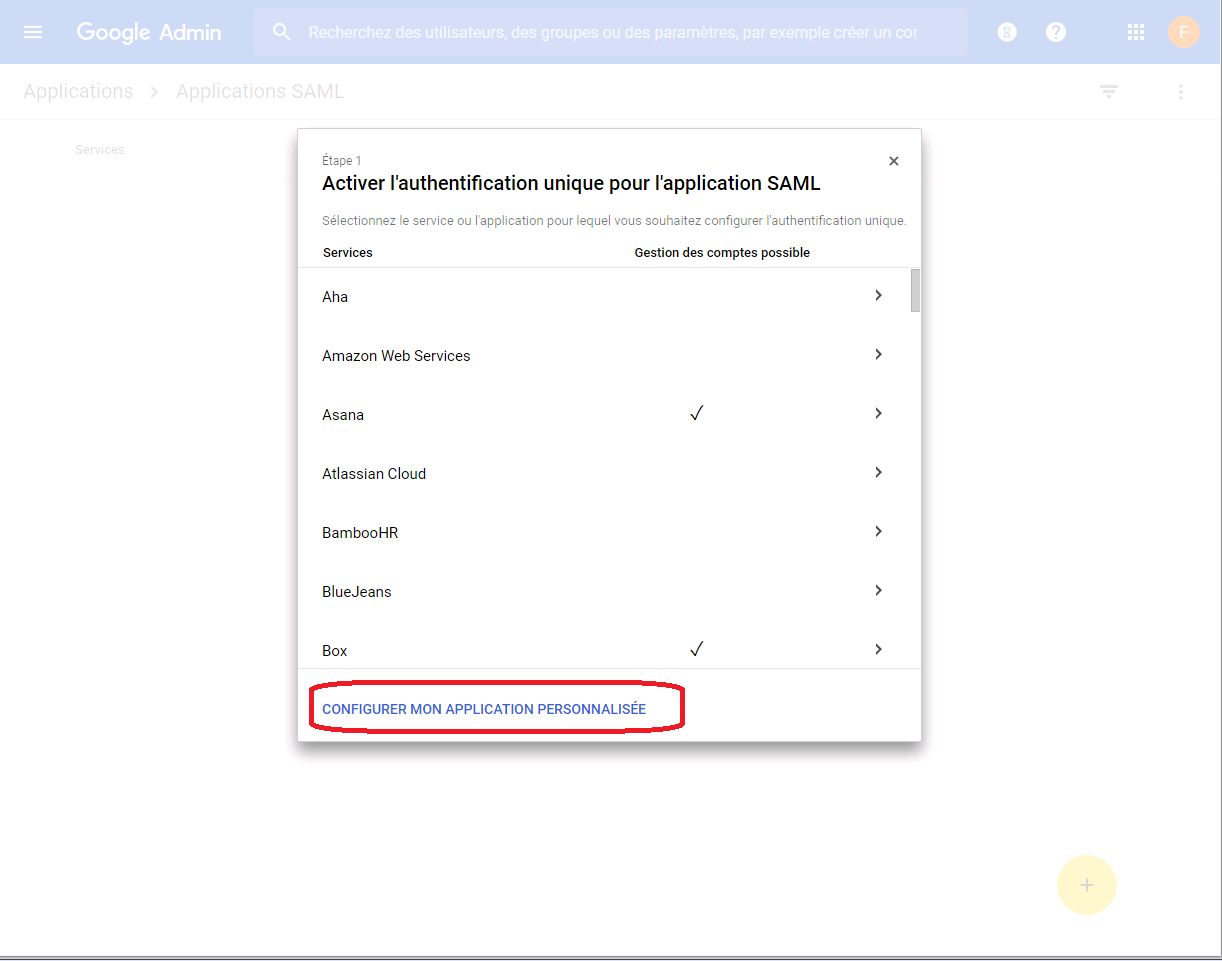Image resolution: width=1222 pixels, height=961 pixels.
Task: Click Applications SAML breadcrumb
Action: point(260,91)
